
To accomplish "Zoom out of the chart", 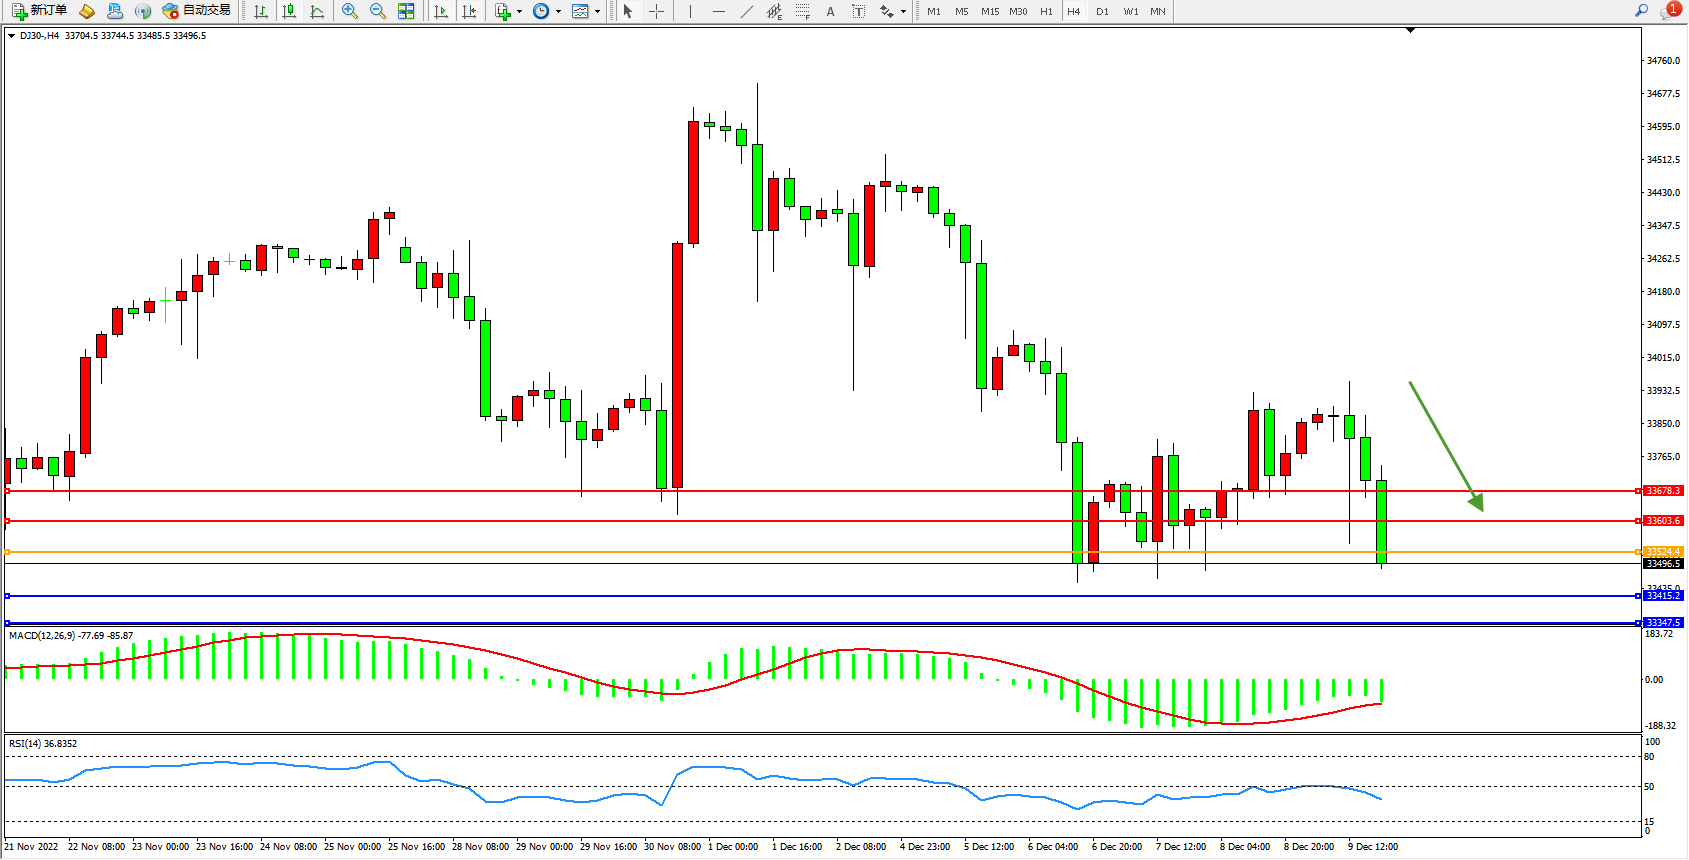I will (378, 11).
